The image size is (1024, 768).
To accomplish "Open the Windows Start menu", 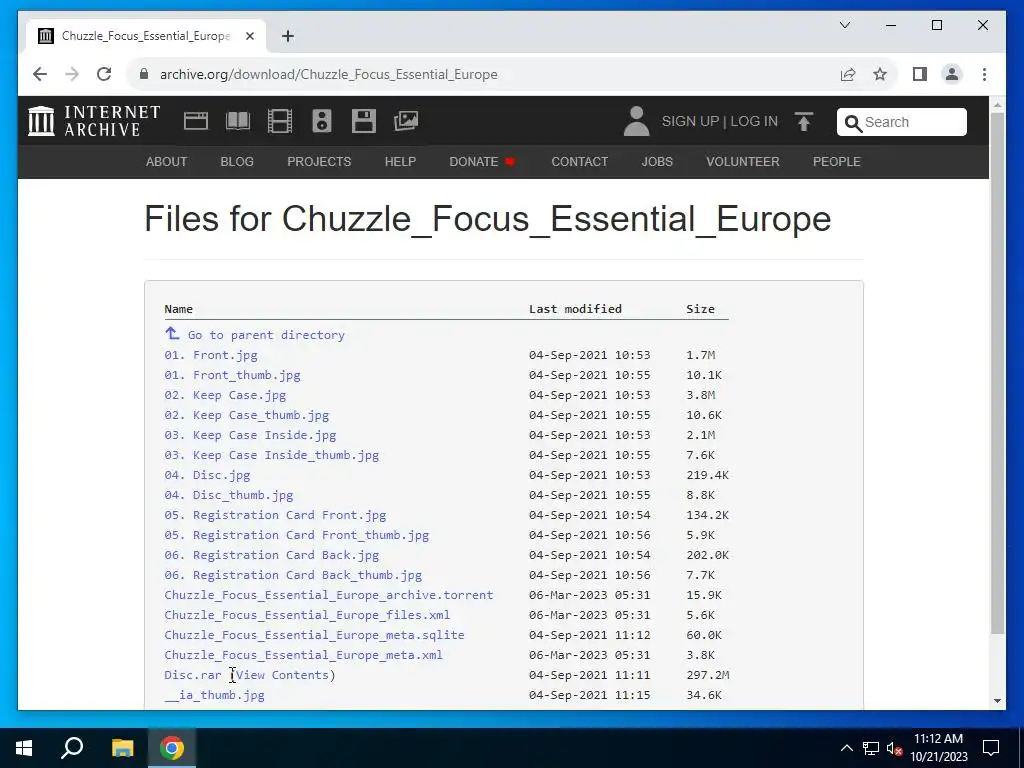I will pos(24,748).
